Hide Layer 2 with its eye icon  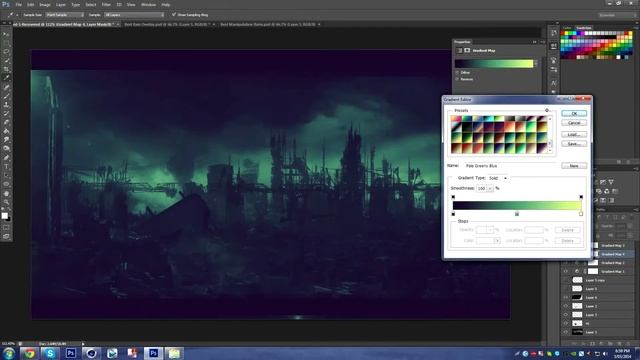[x=566, y=306]
